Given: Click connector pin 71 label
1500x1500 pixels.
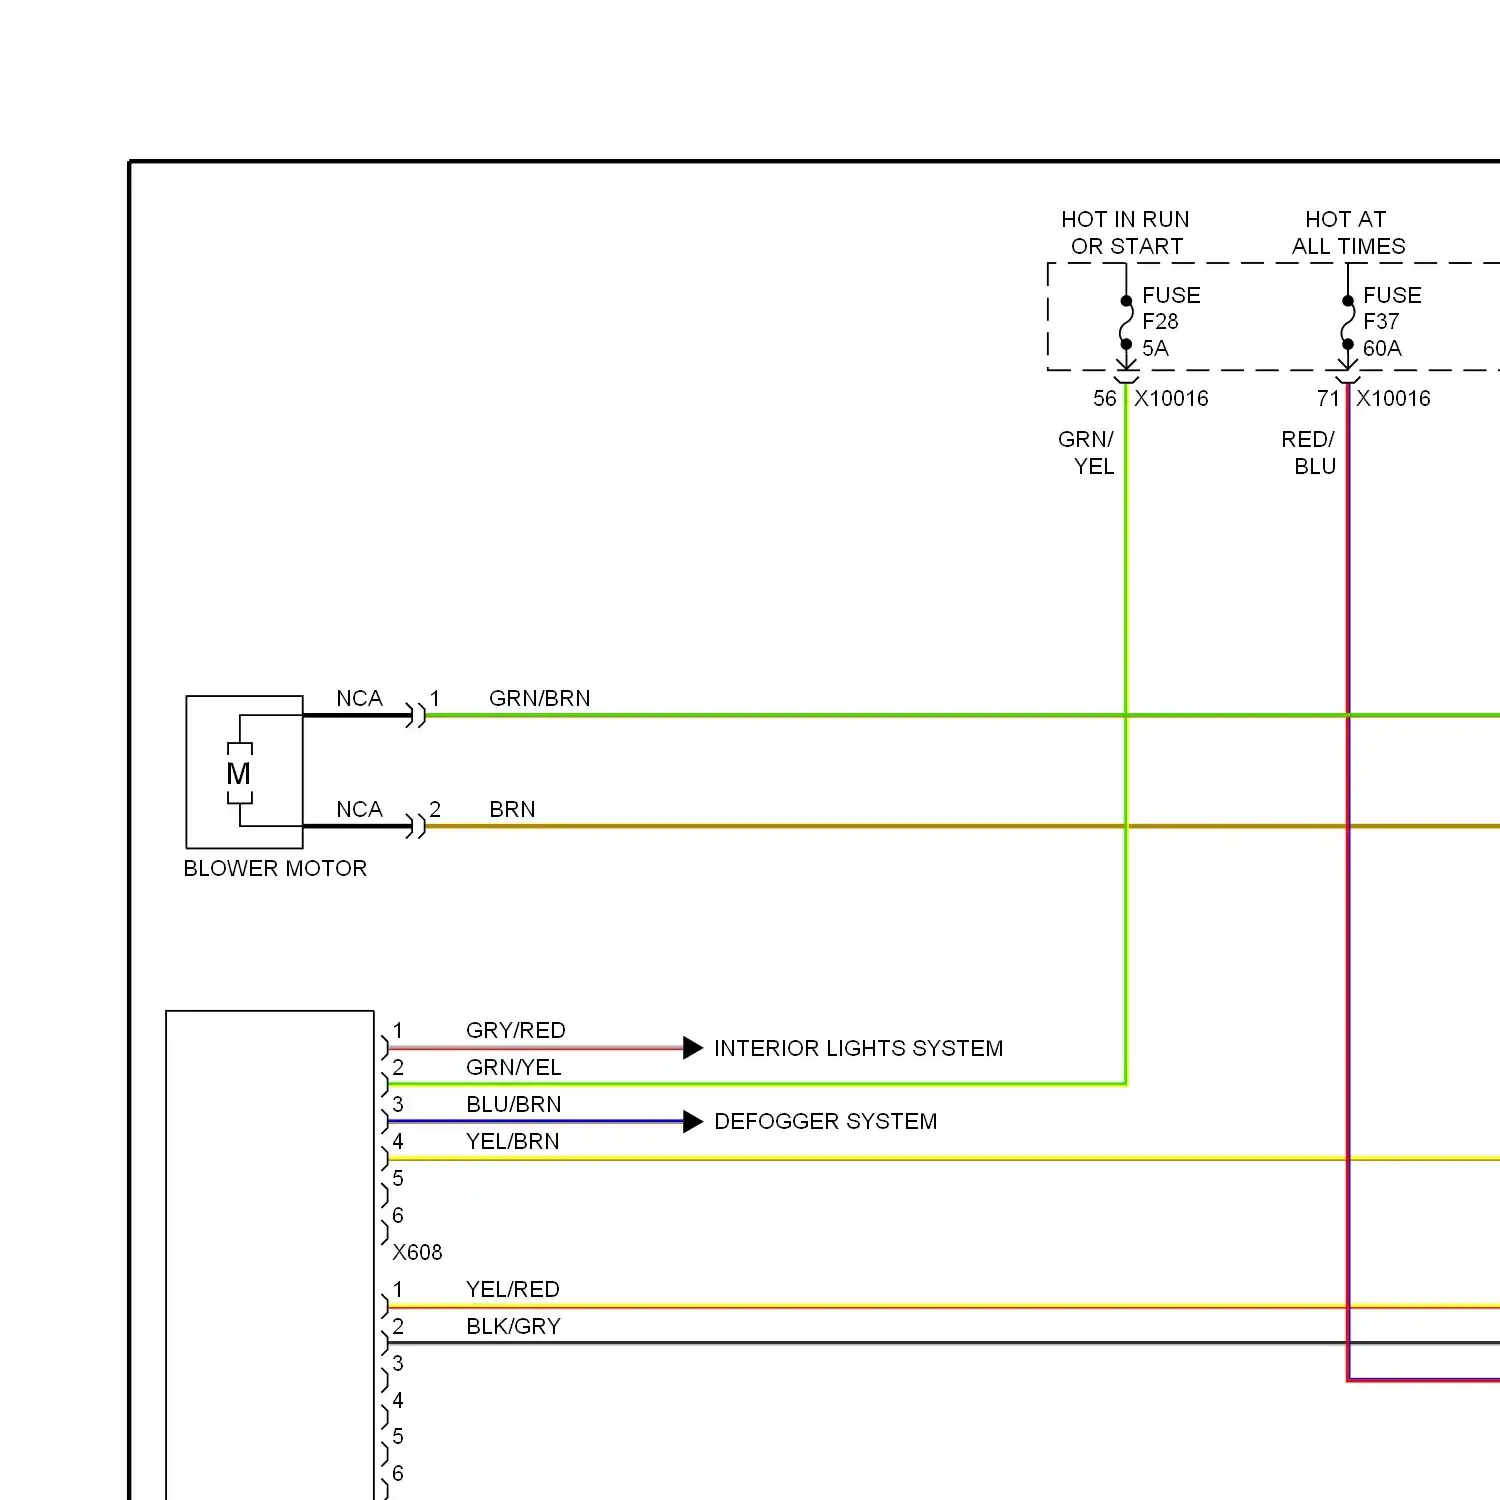Looking at the screenshot, I should pos(1328,398).
